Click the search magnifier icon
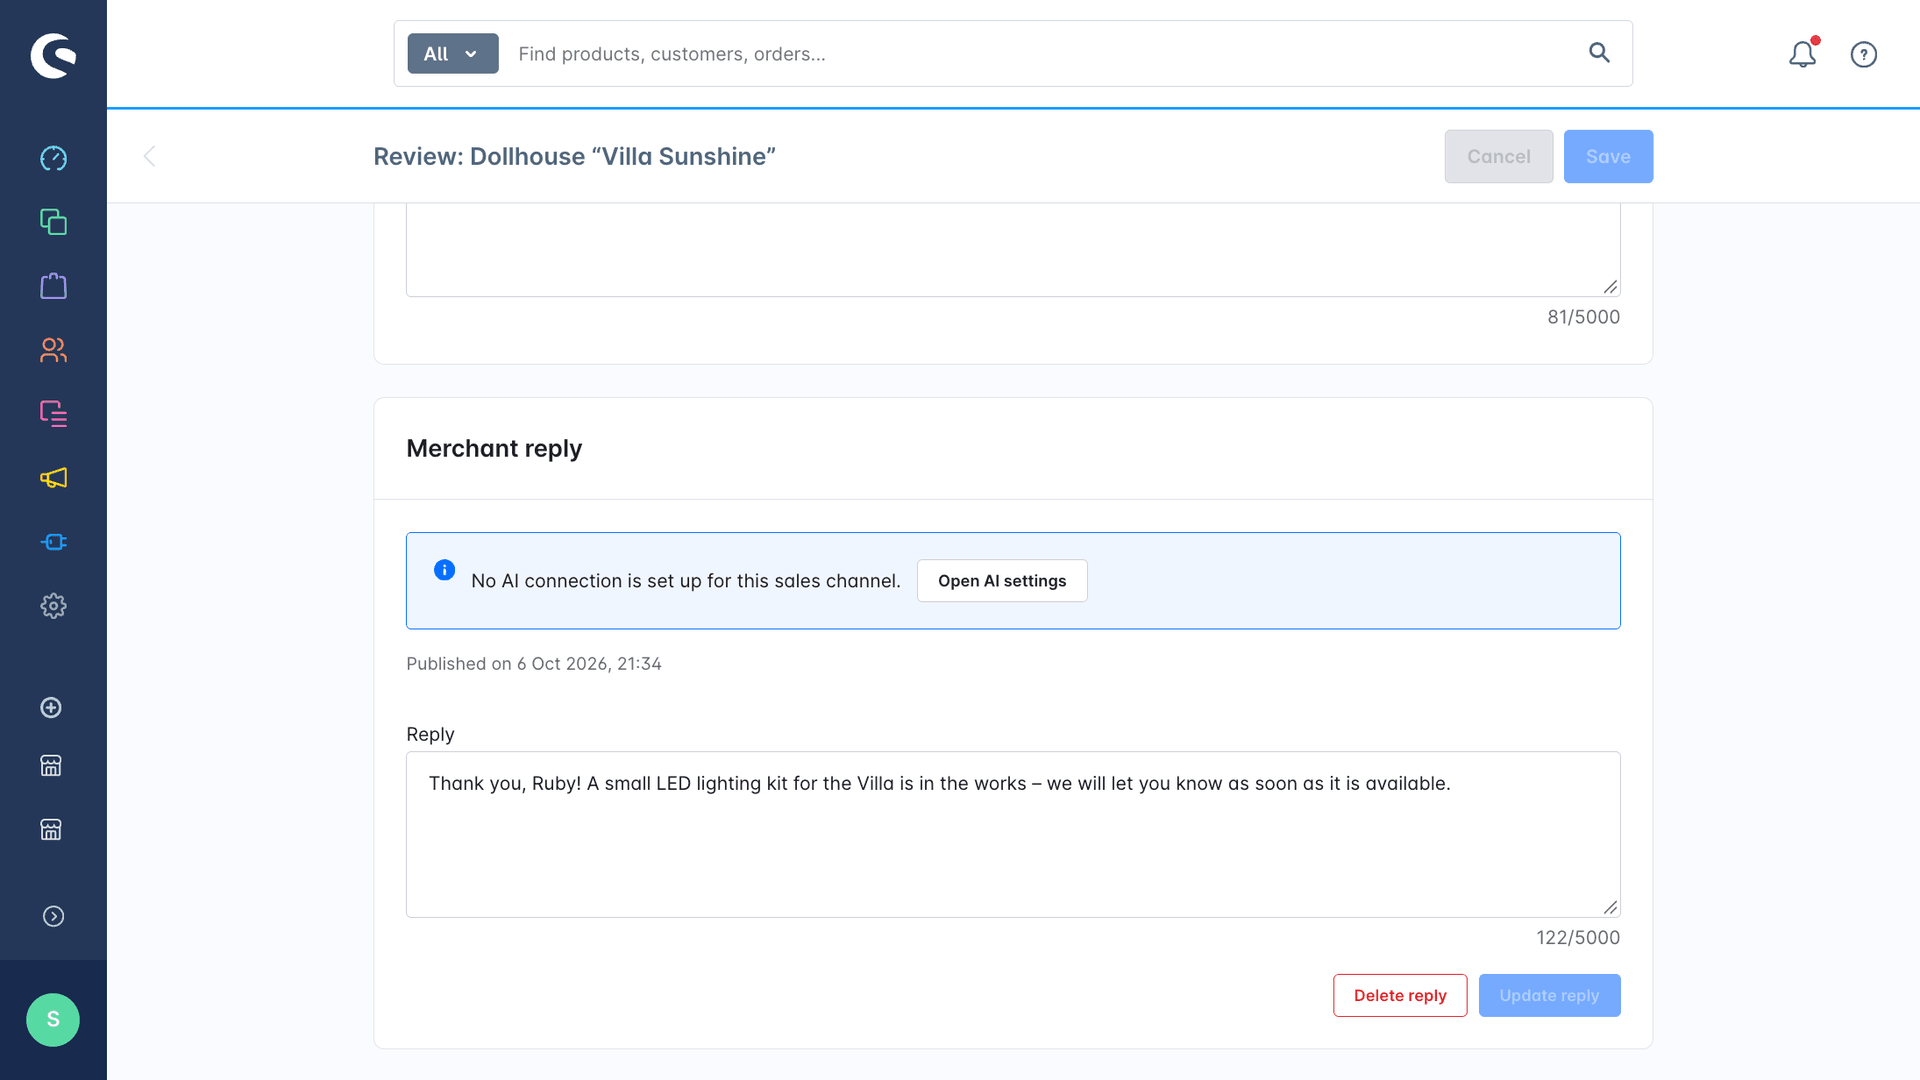Screen dimensions: 1920x1080 click(1599, 53)
